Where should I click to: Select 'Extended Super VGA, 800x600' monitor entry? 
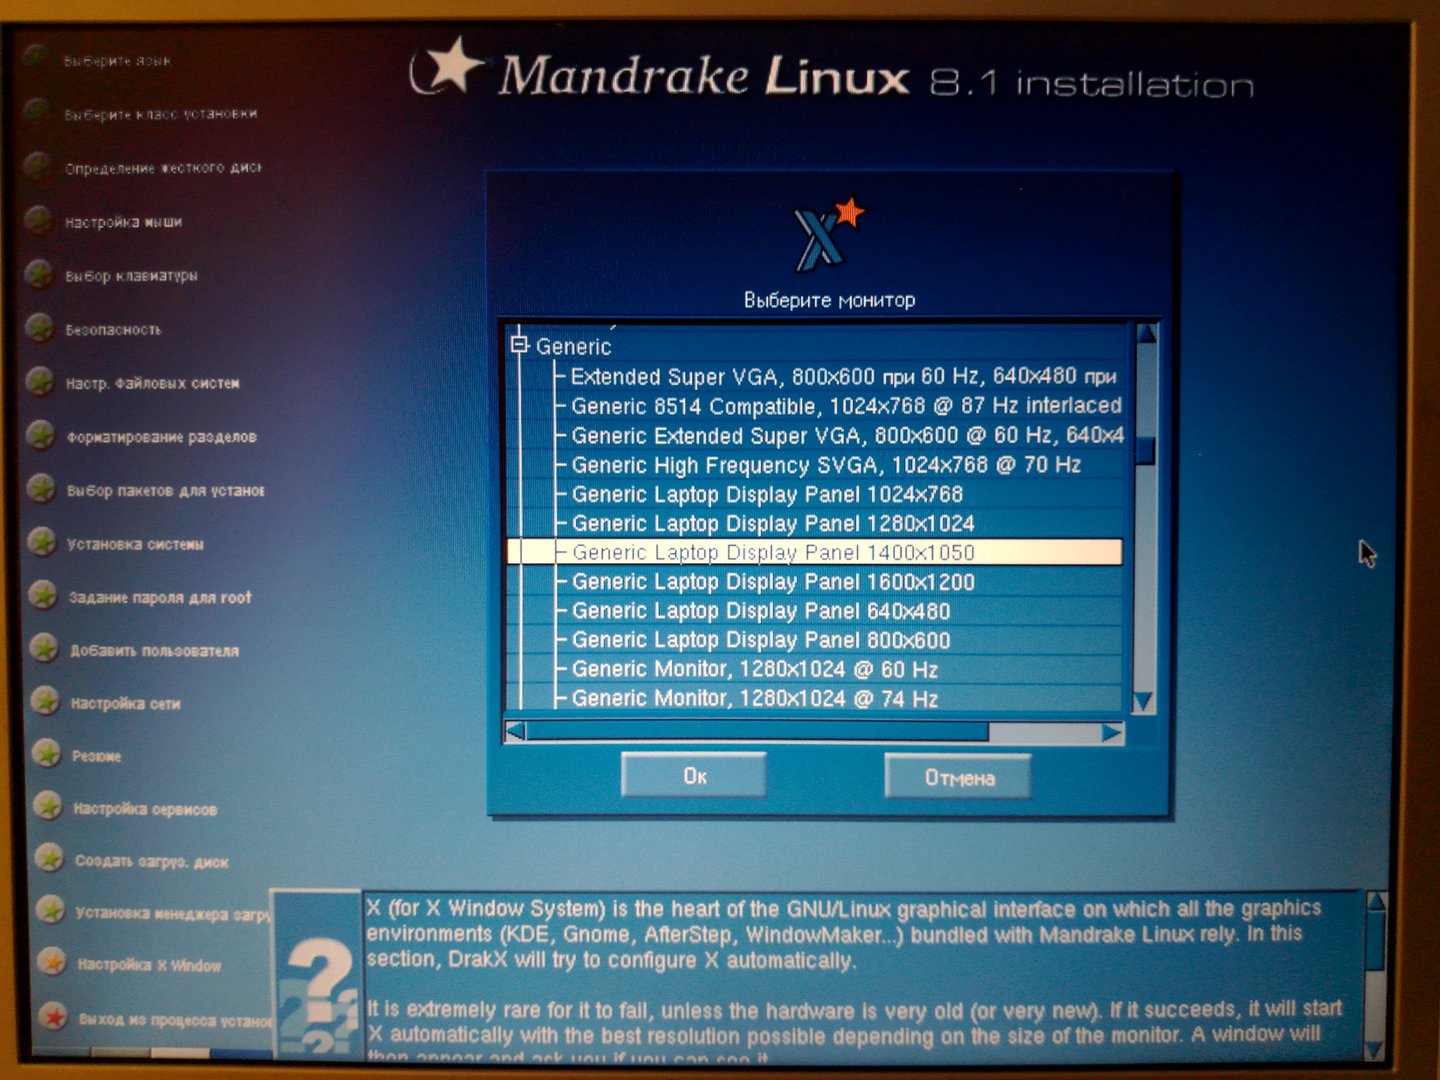tap(843, 377)
